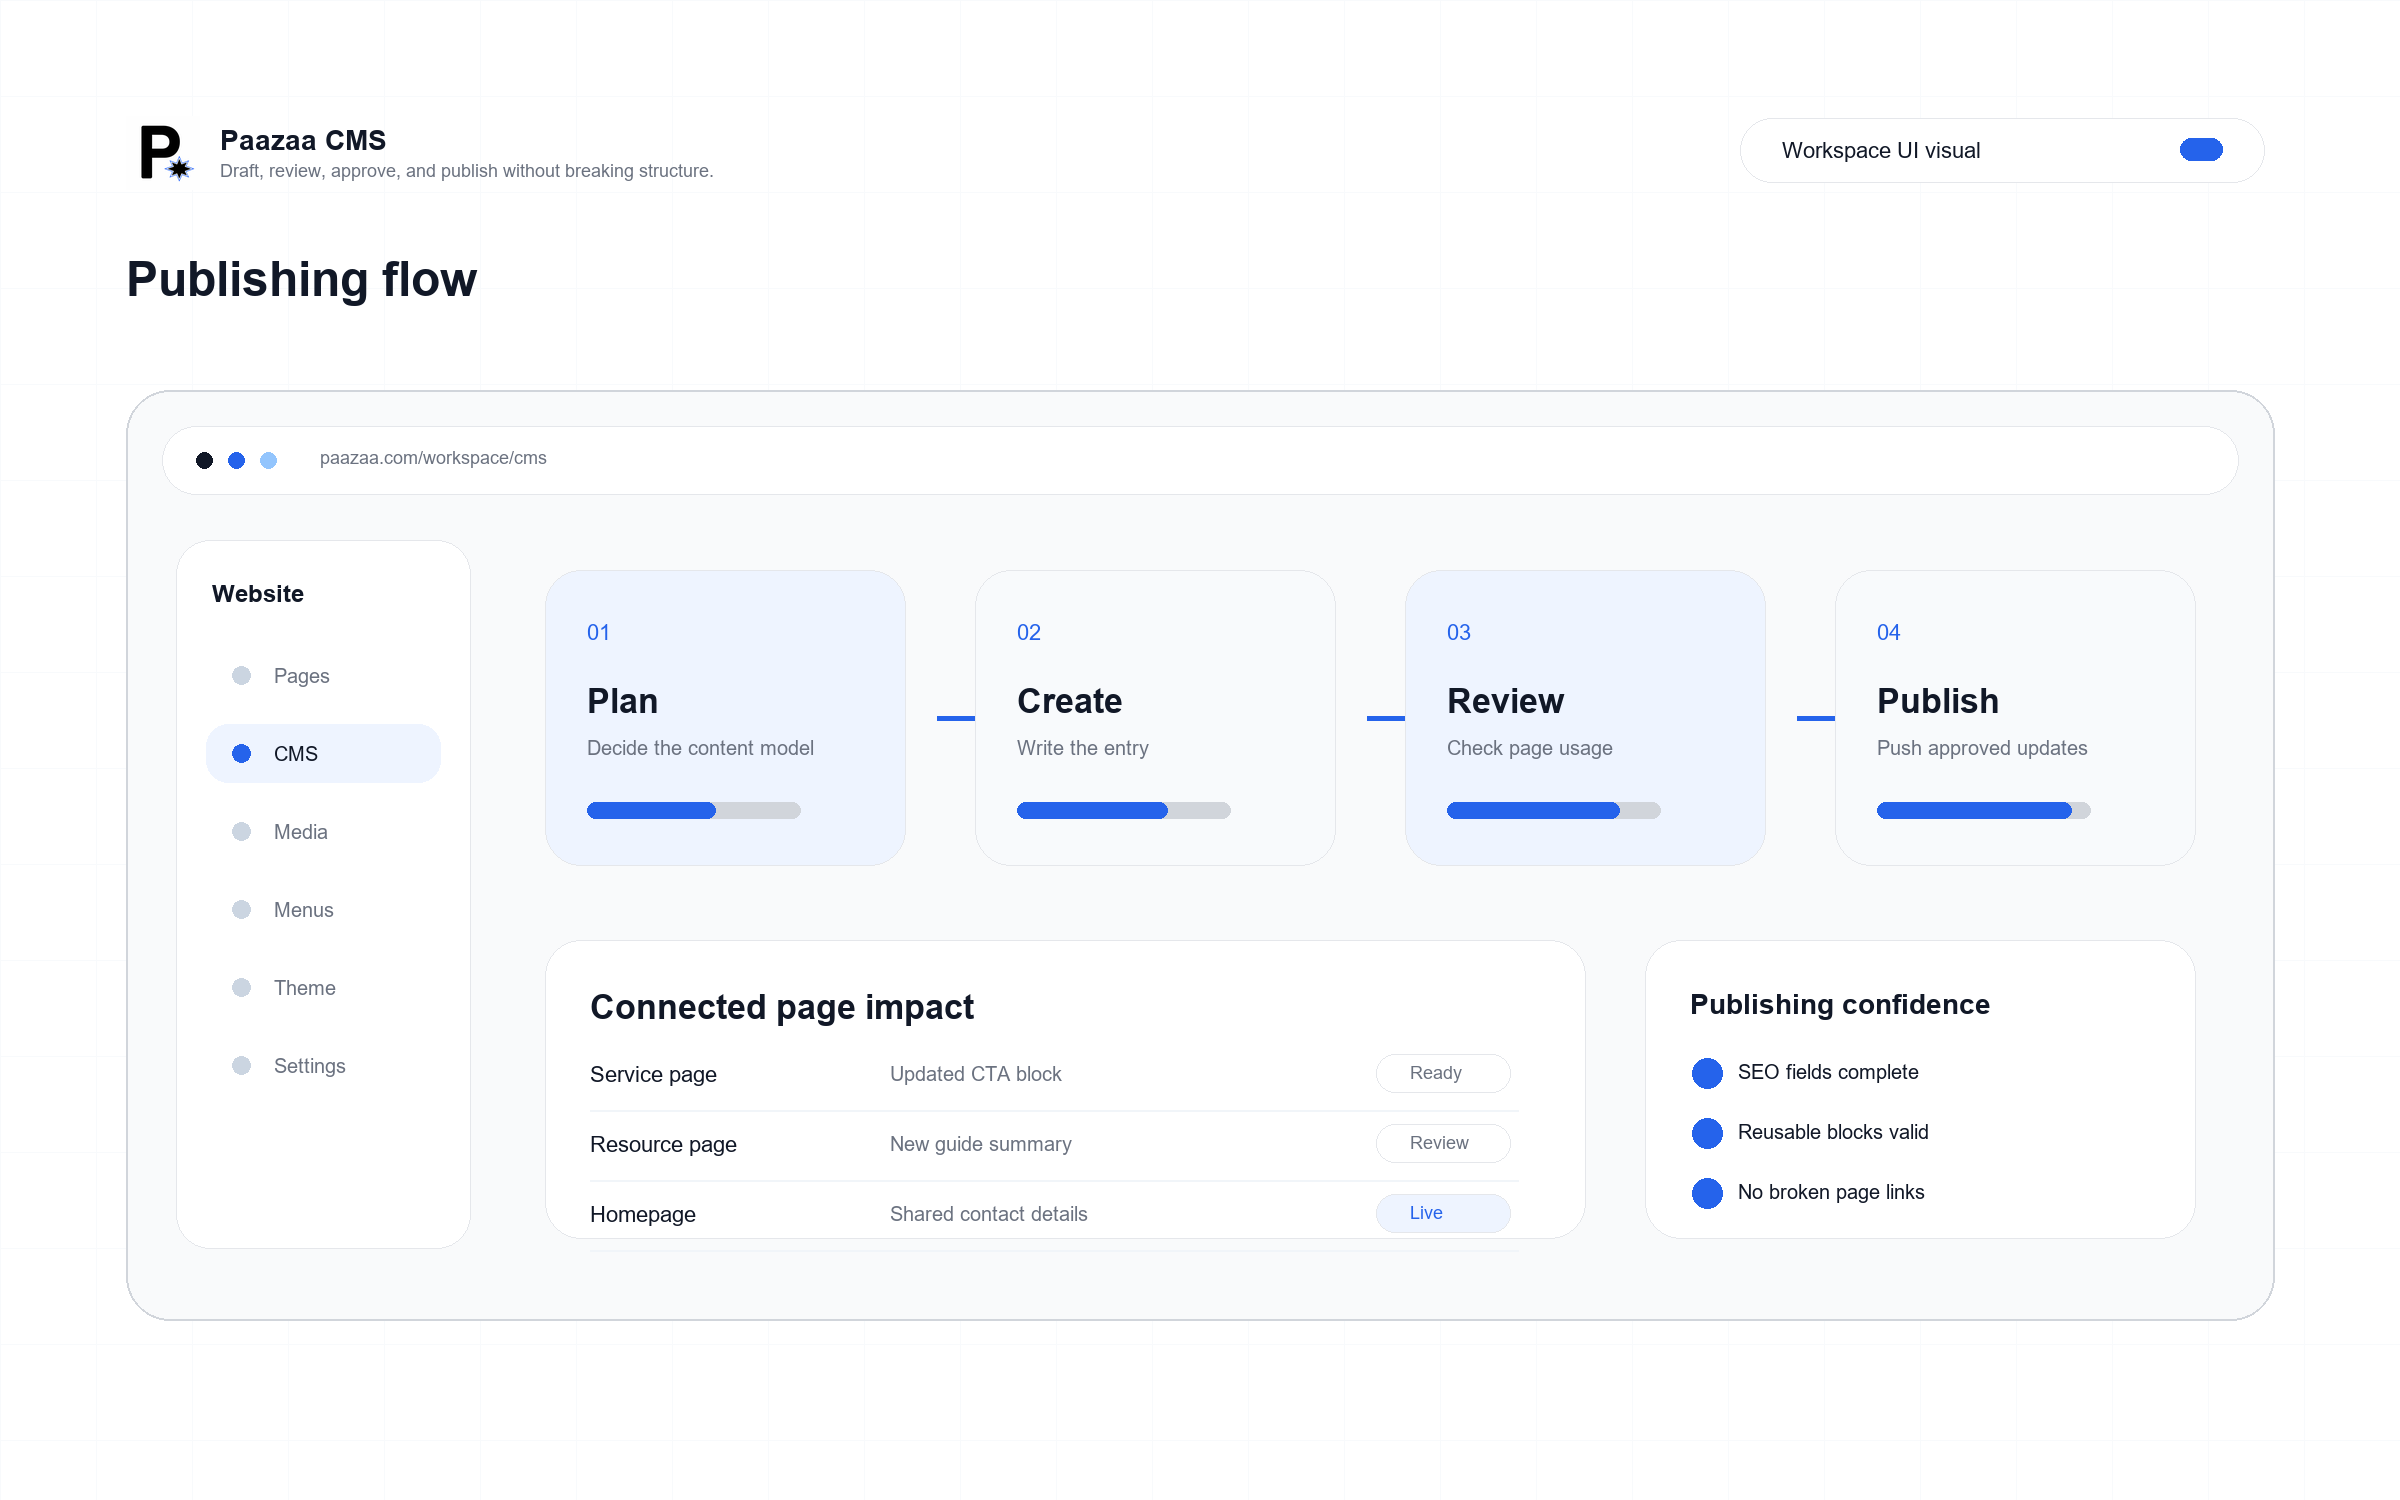Click the 'Publishing flow' page title
Viewport: 2400px width, 1500px height.
click(x=302, y=280)
